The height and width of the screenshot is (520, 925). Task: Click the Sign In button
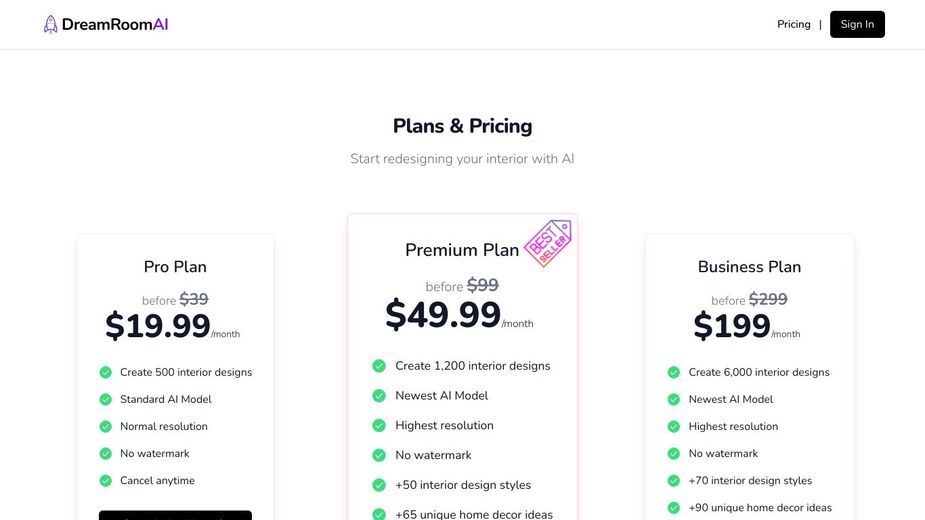[857, 24]
